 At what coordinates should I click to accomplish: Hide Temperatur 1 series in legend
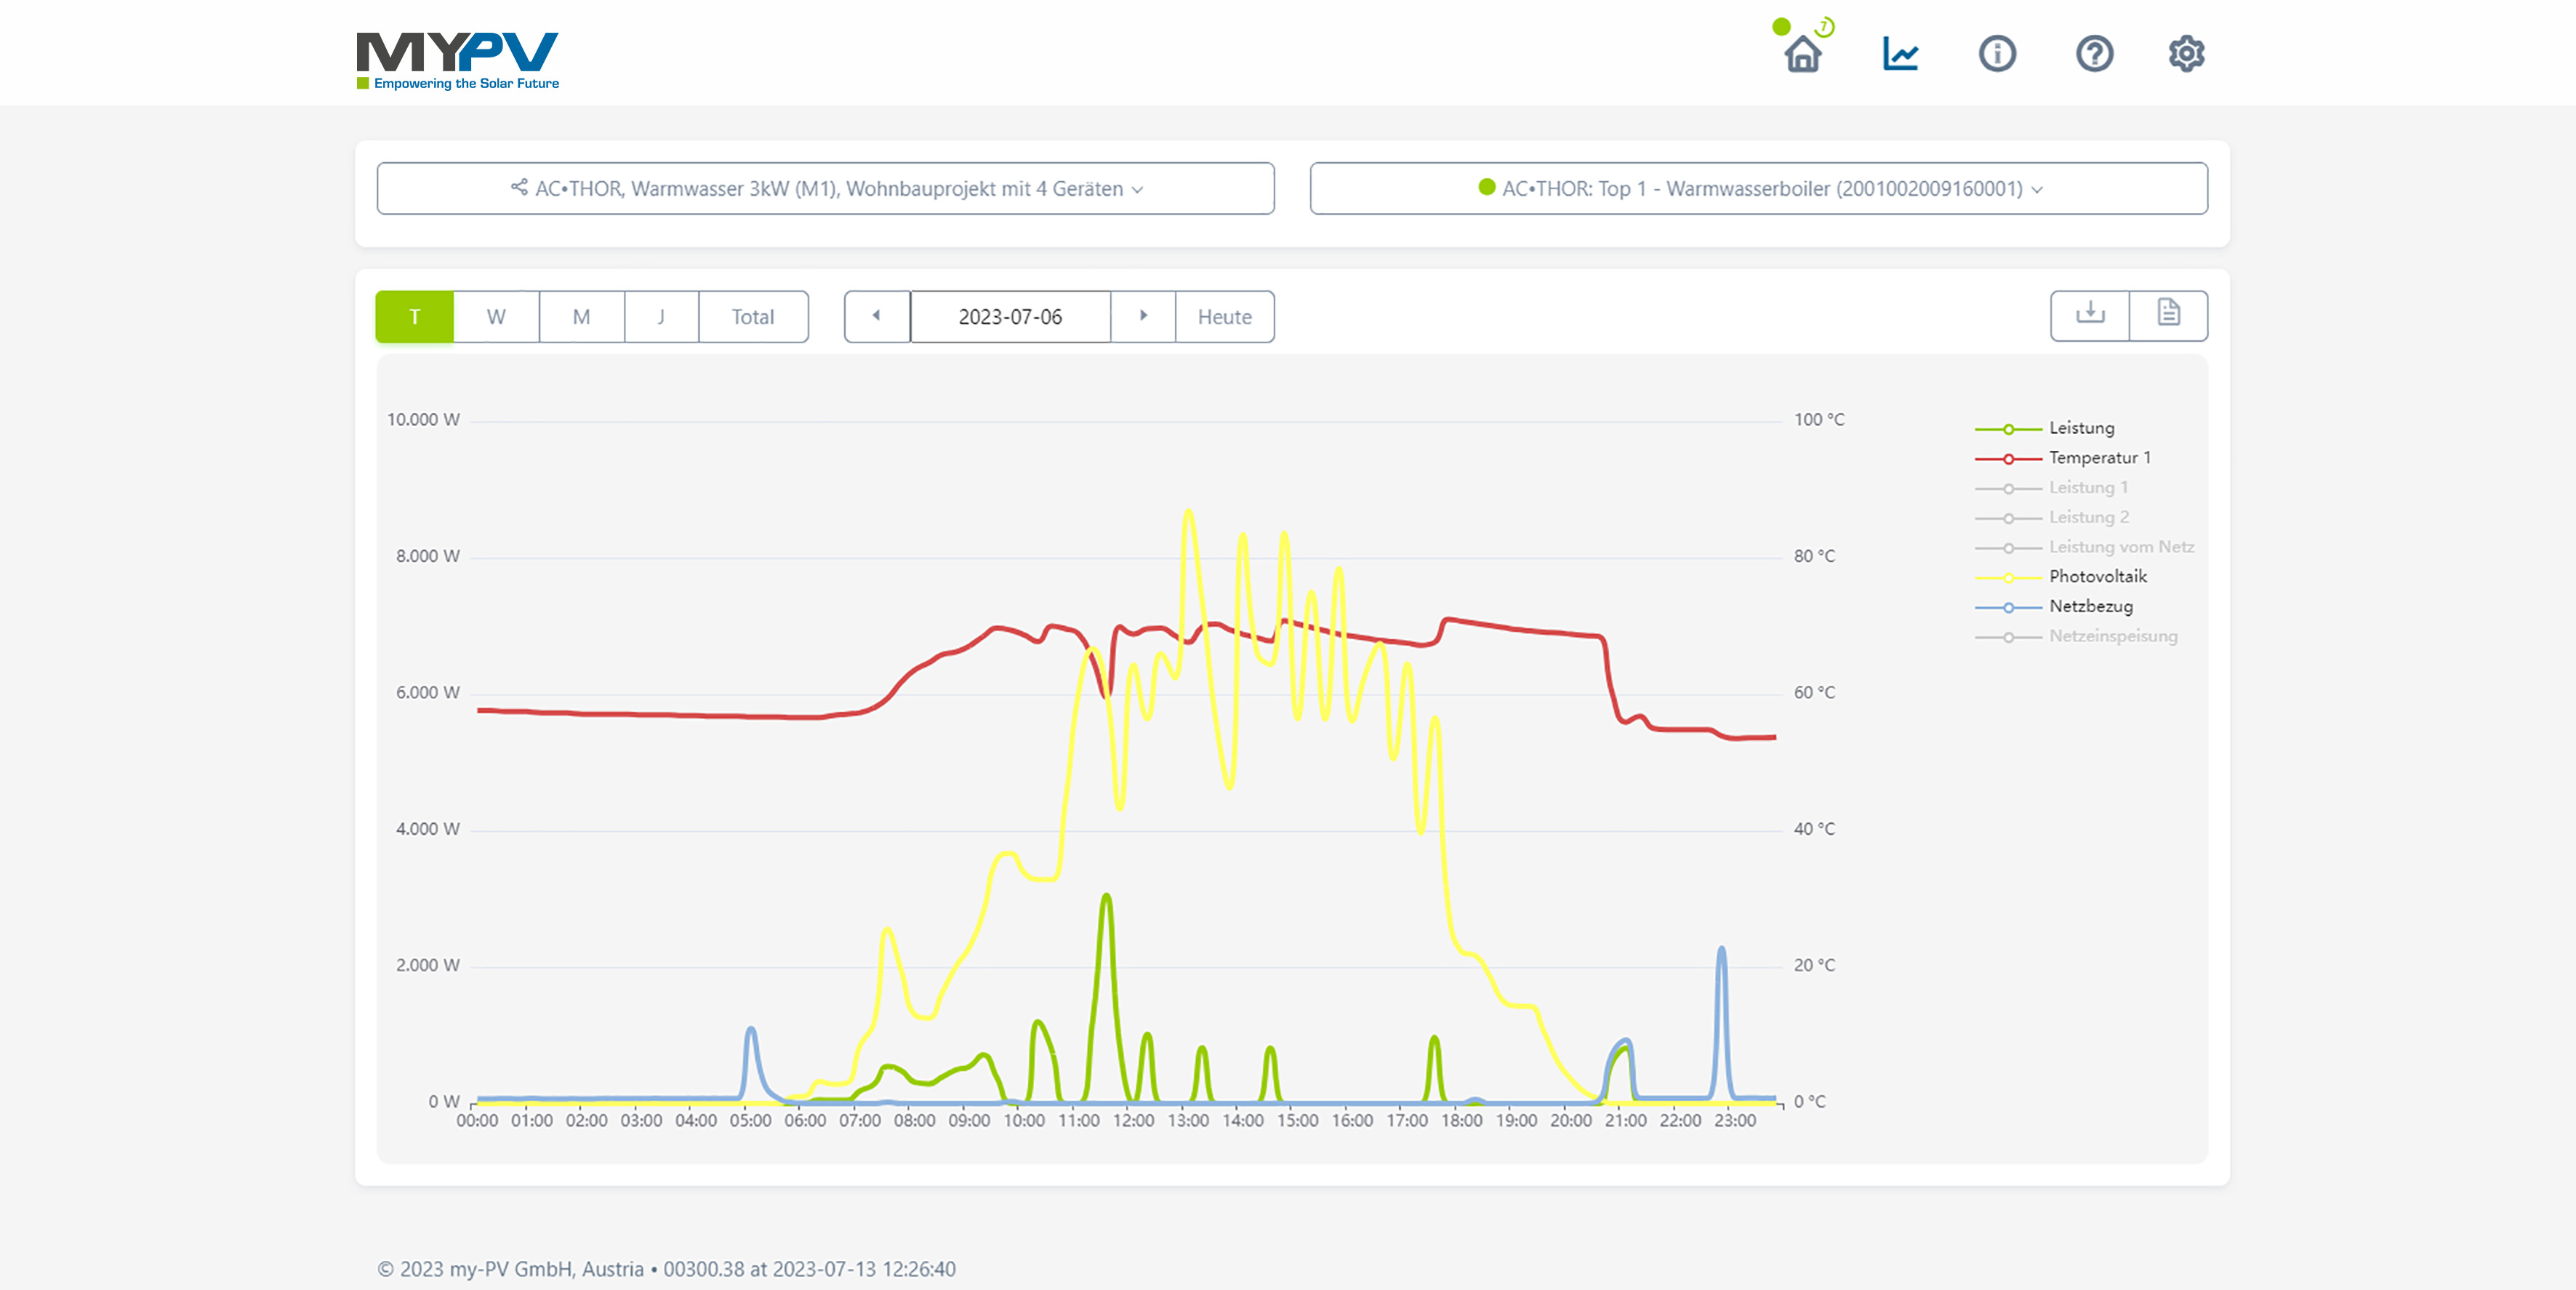2098,458
